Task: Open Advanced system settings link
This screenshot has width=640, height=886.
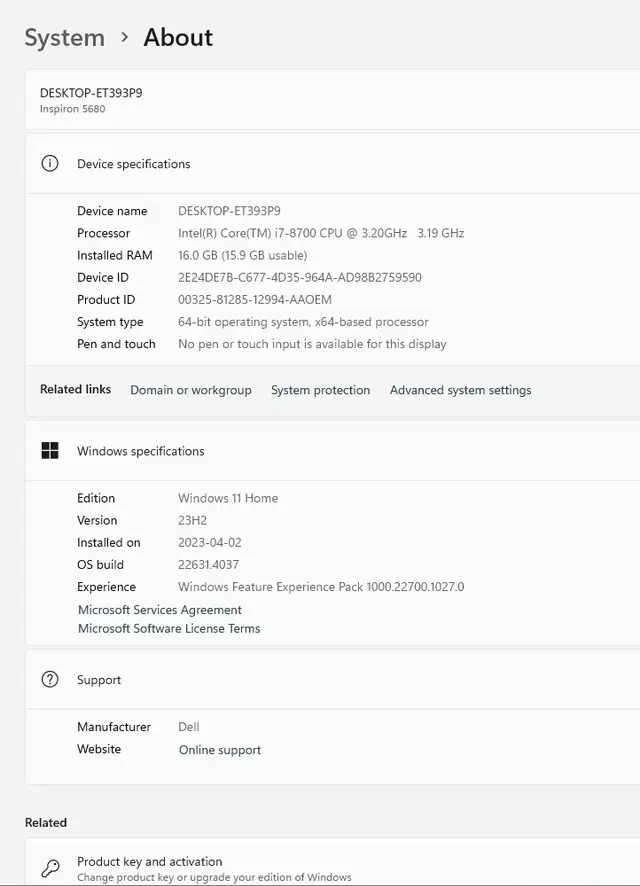Action: (460, 390)
